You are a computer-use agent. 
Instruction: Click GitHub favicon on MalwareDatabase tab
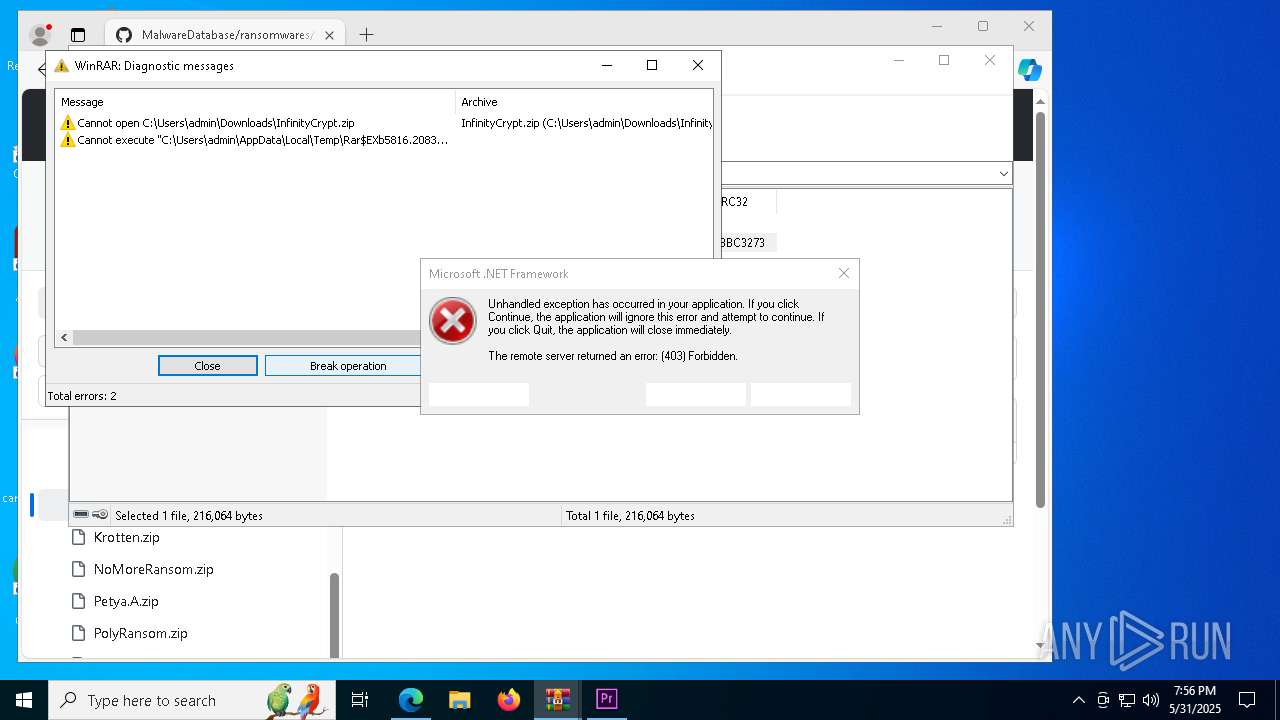pos(124,35)
